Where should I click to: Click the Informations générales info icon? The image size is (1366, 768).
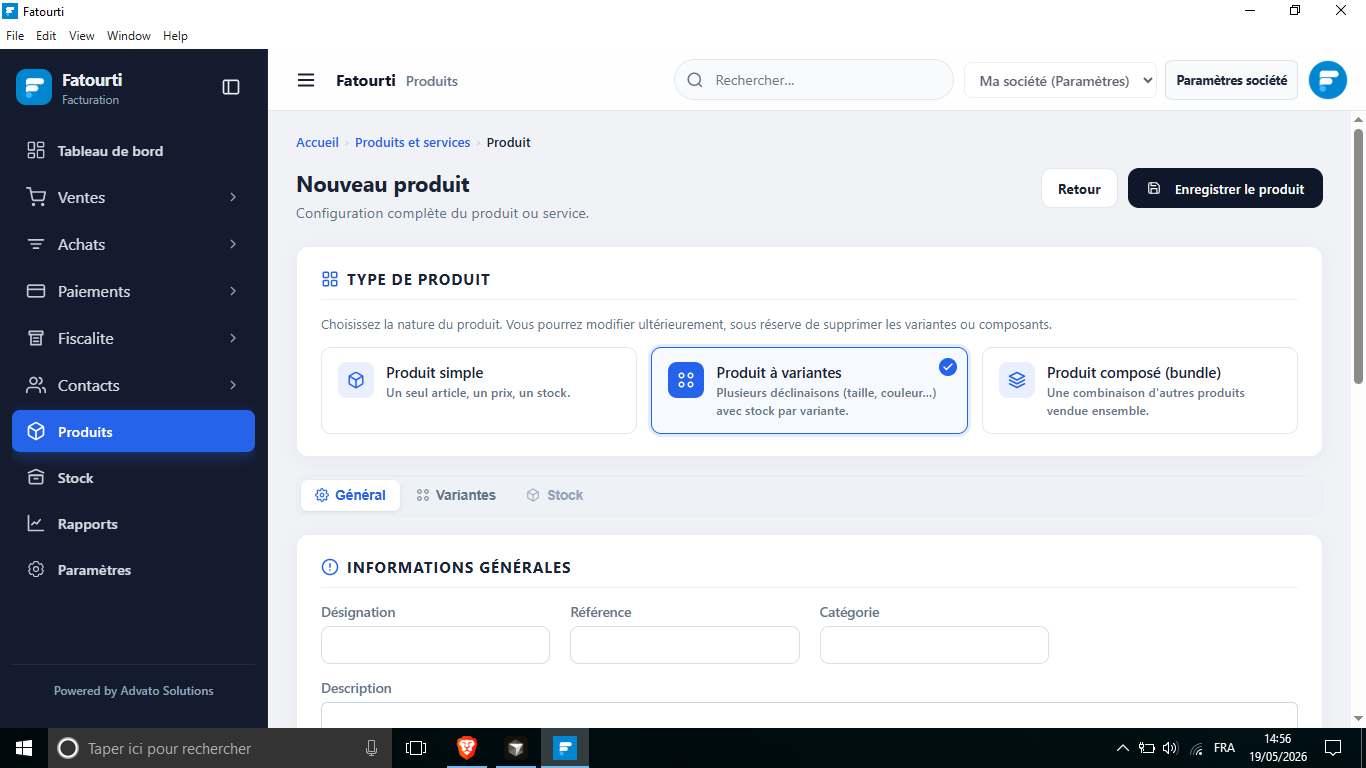click(x=330, y=567)
